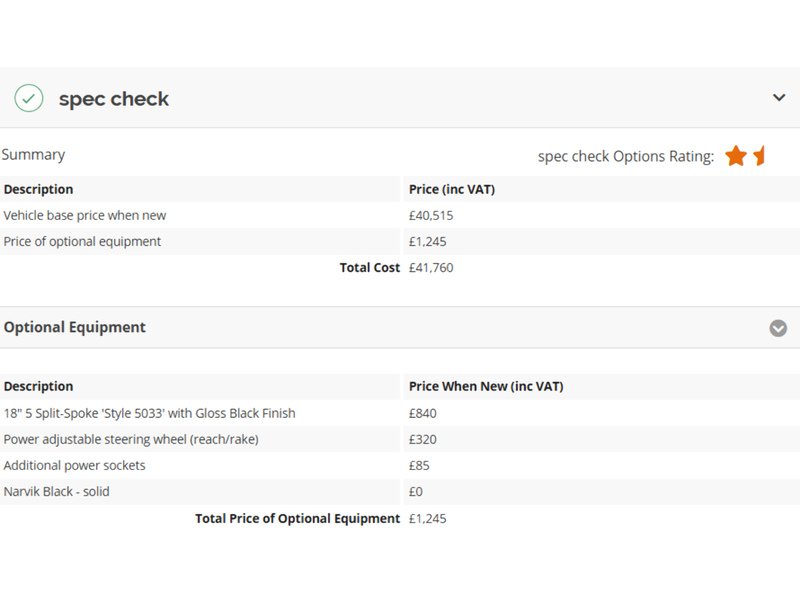Screen dimensions: 800x600
Task: Select the 18" Split-Spoke Style 5033 row
Action: [400, 413]
